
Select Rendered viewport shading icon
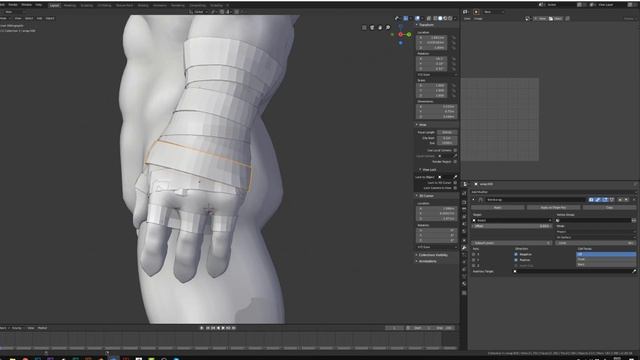point(450,18)
